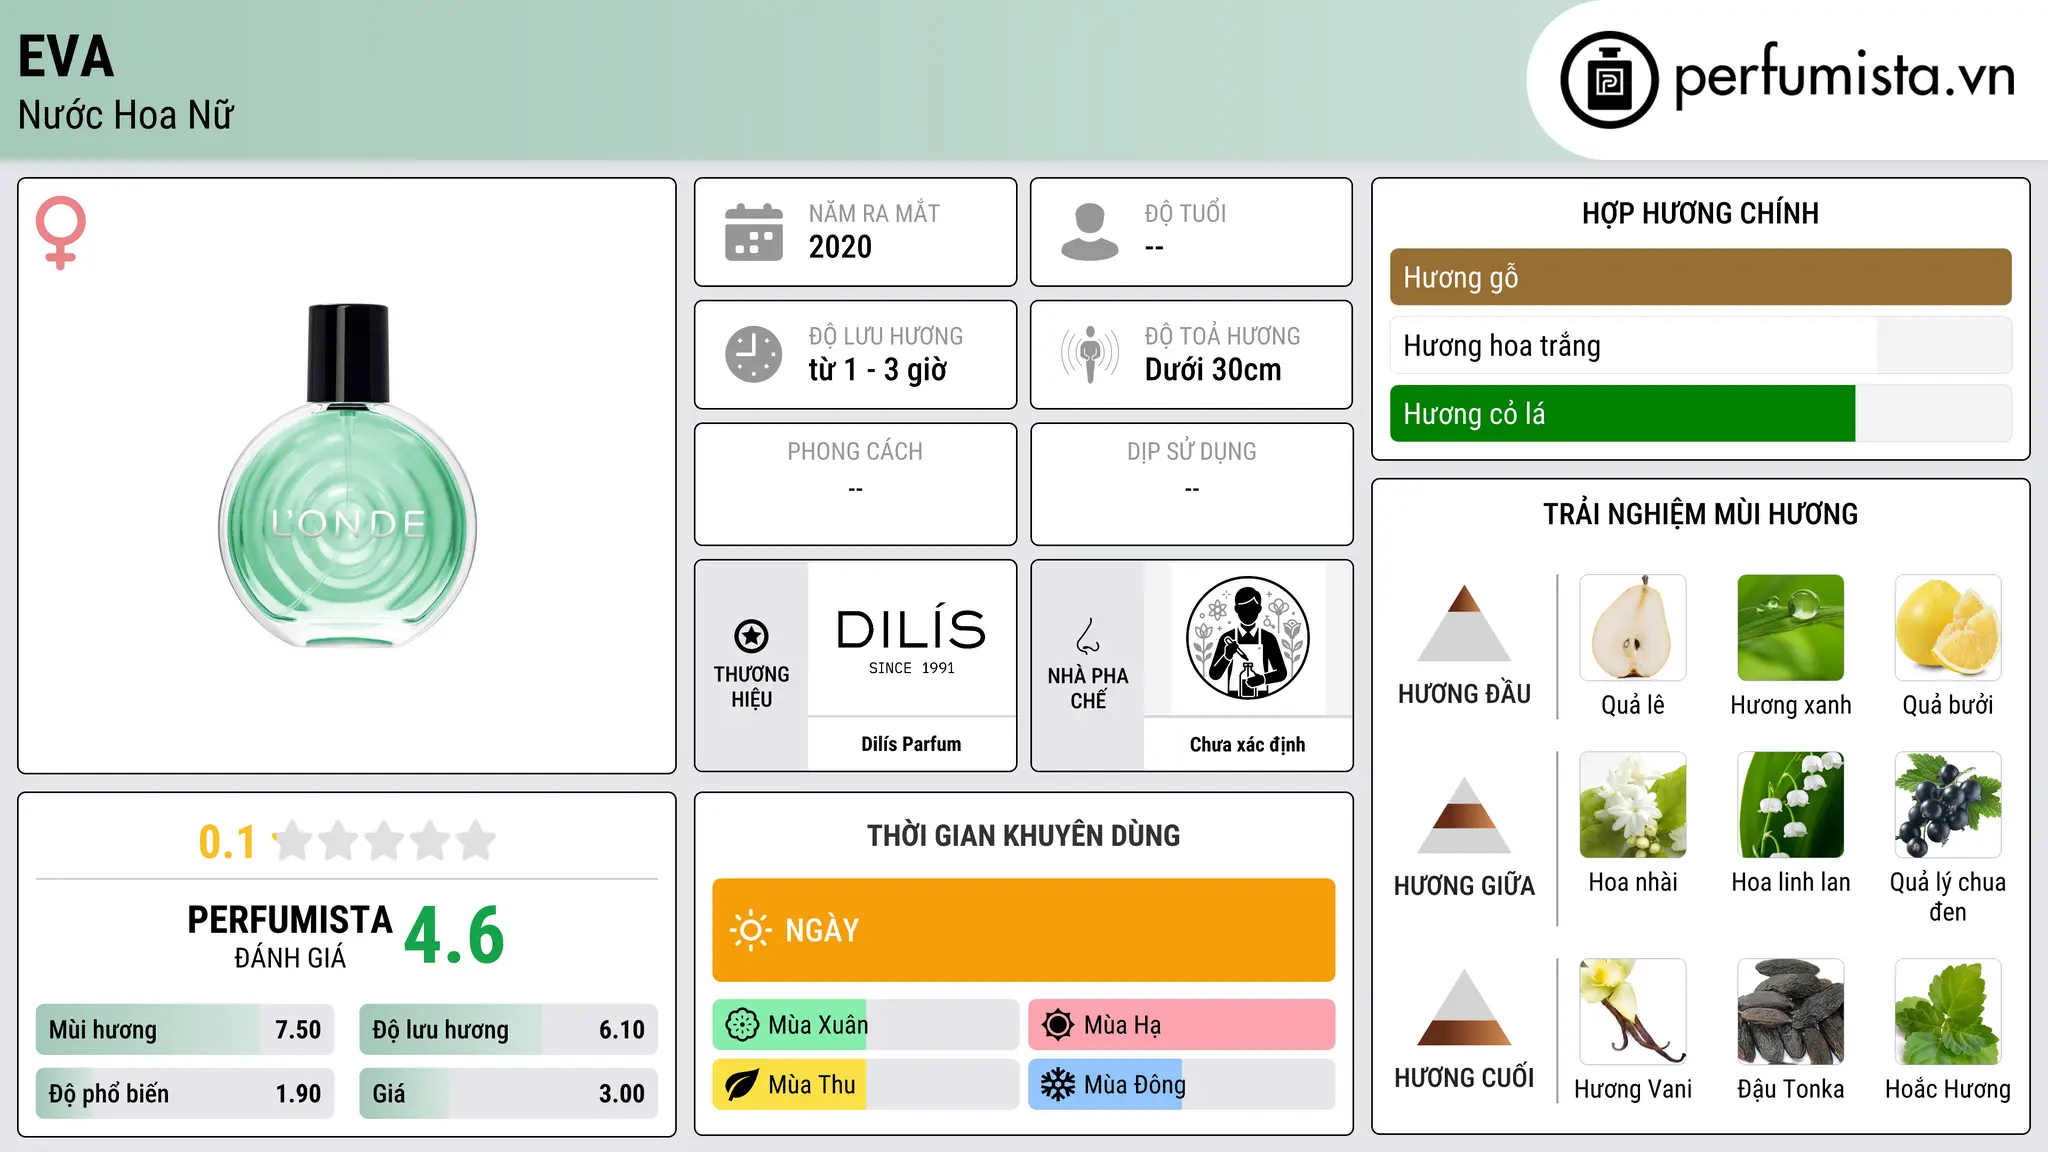Click the person icon beside Độ tuổi
Image resolution: width=2048 pixels, height=1152 pixels.
1090,232
